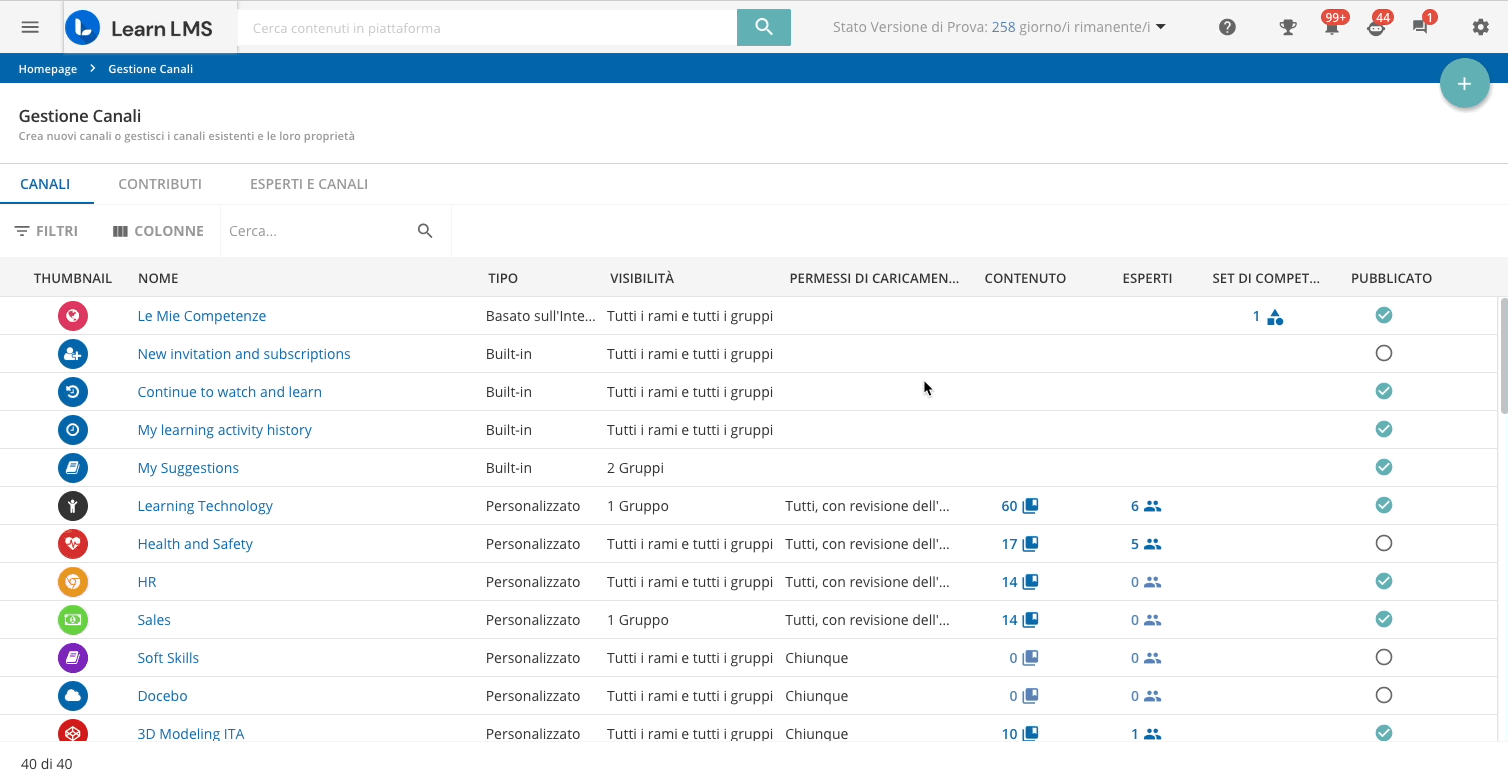Sort table by Visibilità column header
This screenshot has width=1508, height=782.
pos(642,278)
